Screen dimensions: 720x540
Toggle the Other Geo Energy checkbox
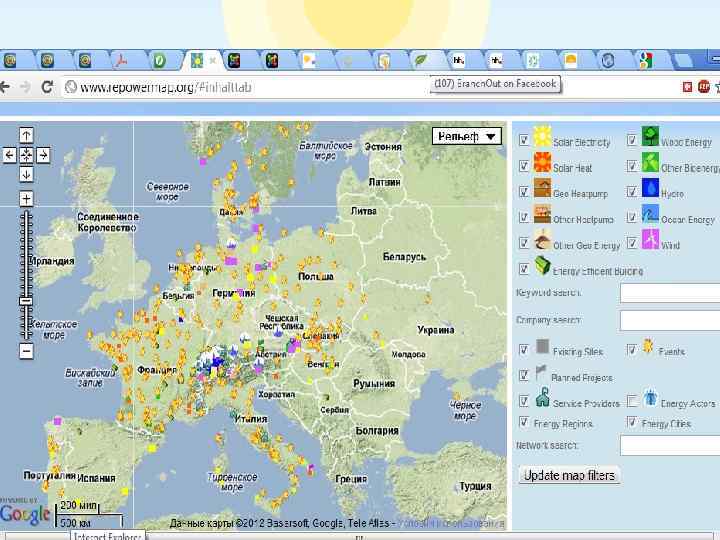coord(524,242)
